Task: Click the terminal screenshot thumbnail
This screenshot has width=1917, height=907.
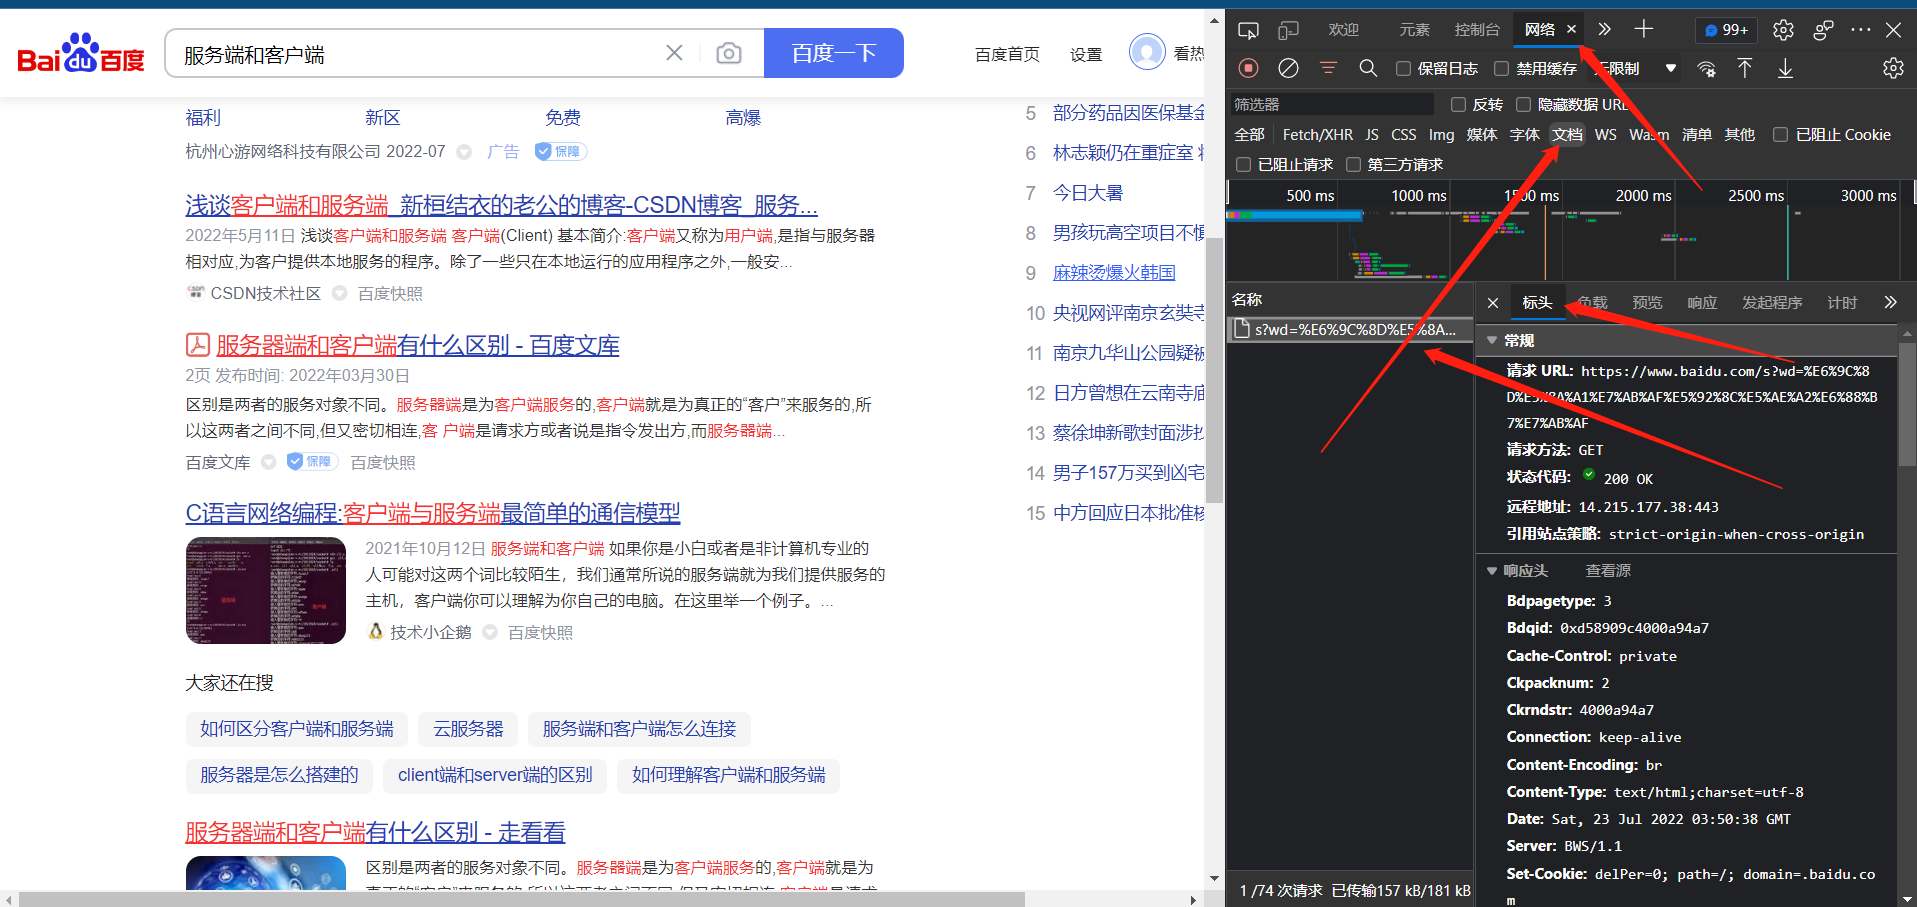Action: [266, 591]
